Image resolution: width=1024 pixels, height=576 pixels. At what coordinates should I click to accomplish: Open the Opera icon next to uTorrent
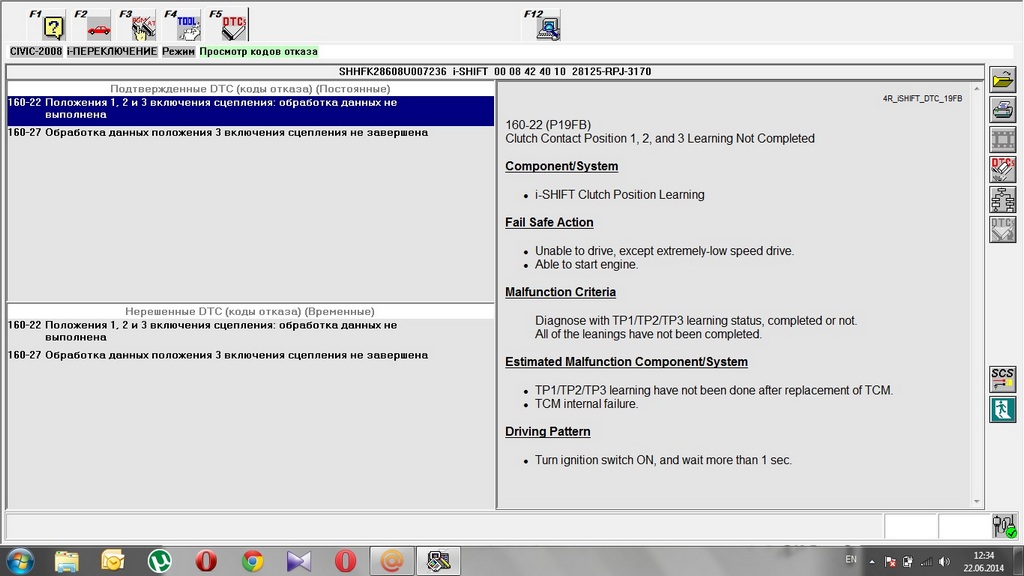click(206, 561)
